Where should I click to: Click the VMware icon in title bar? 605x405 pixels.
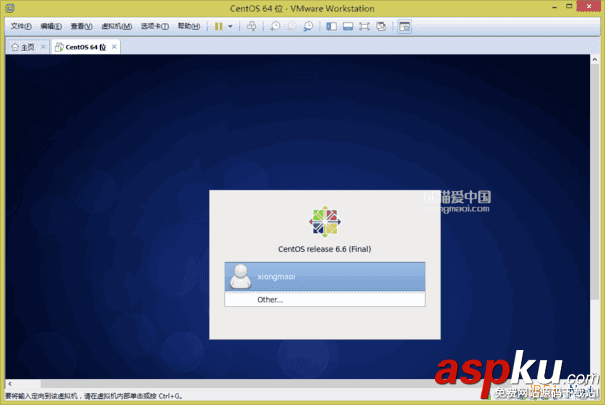10,8
